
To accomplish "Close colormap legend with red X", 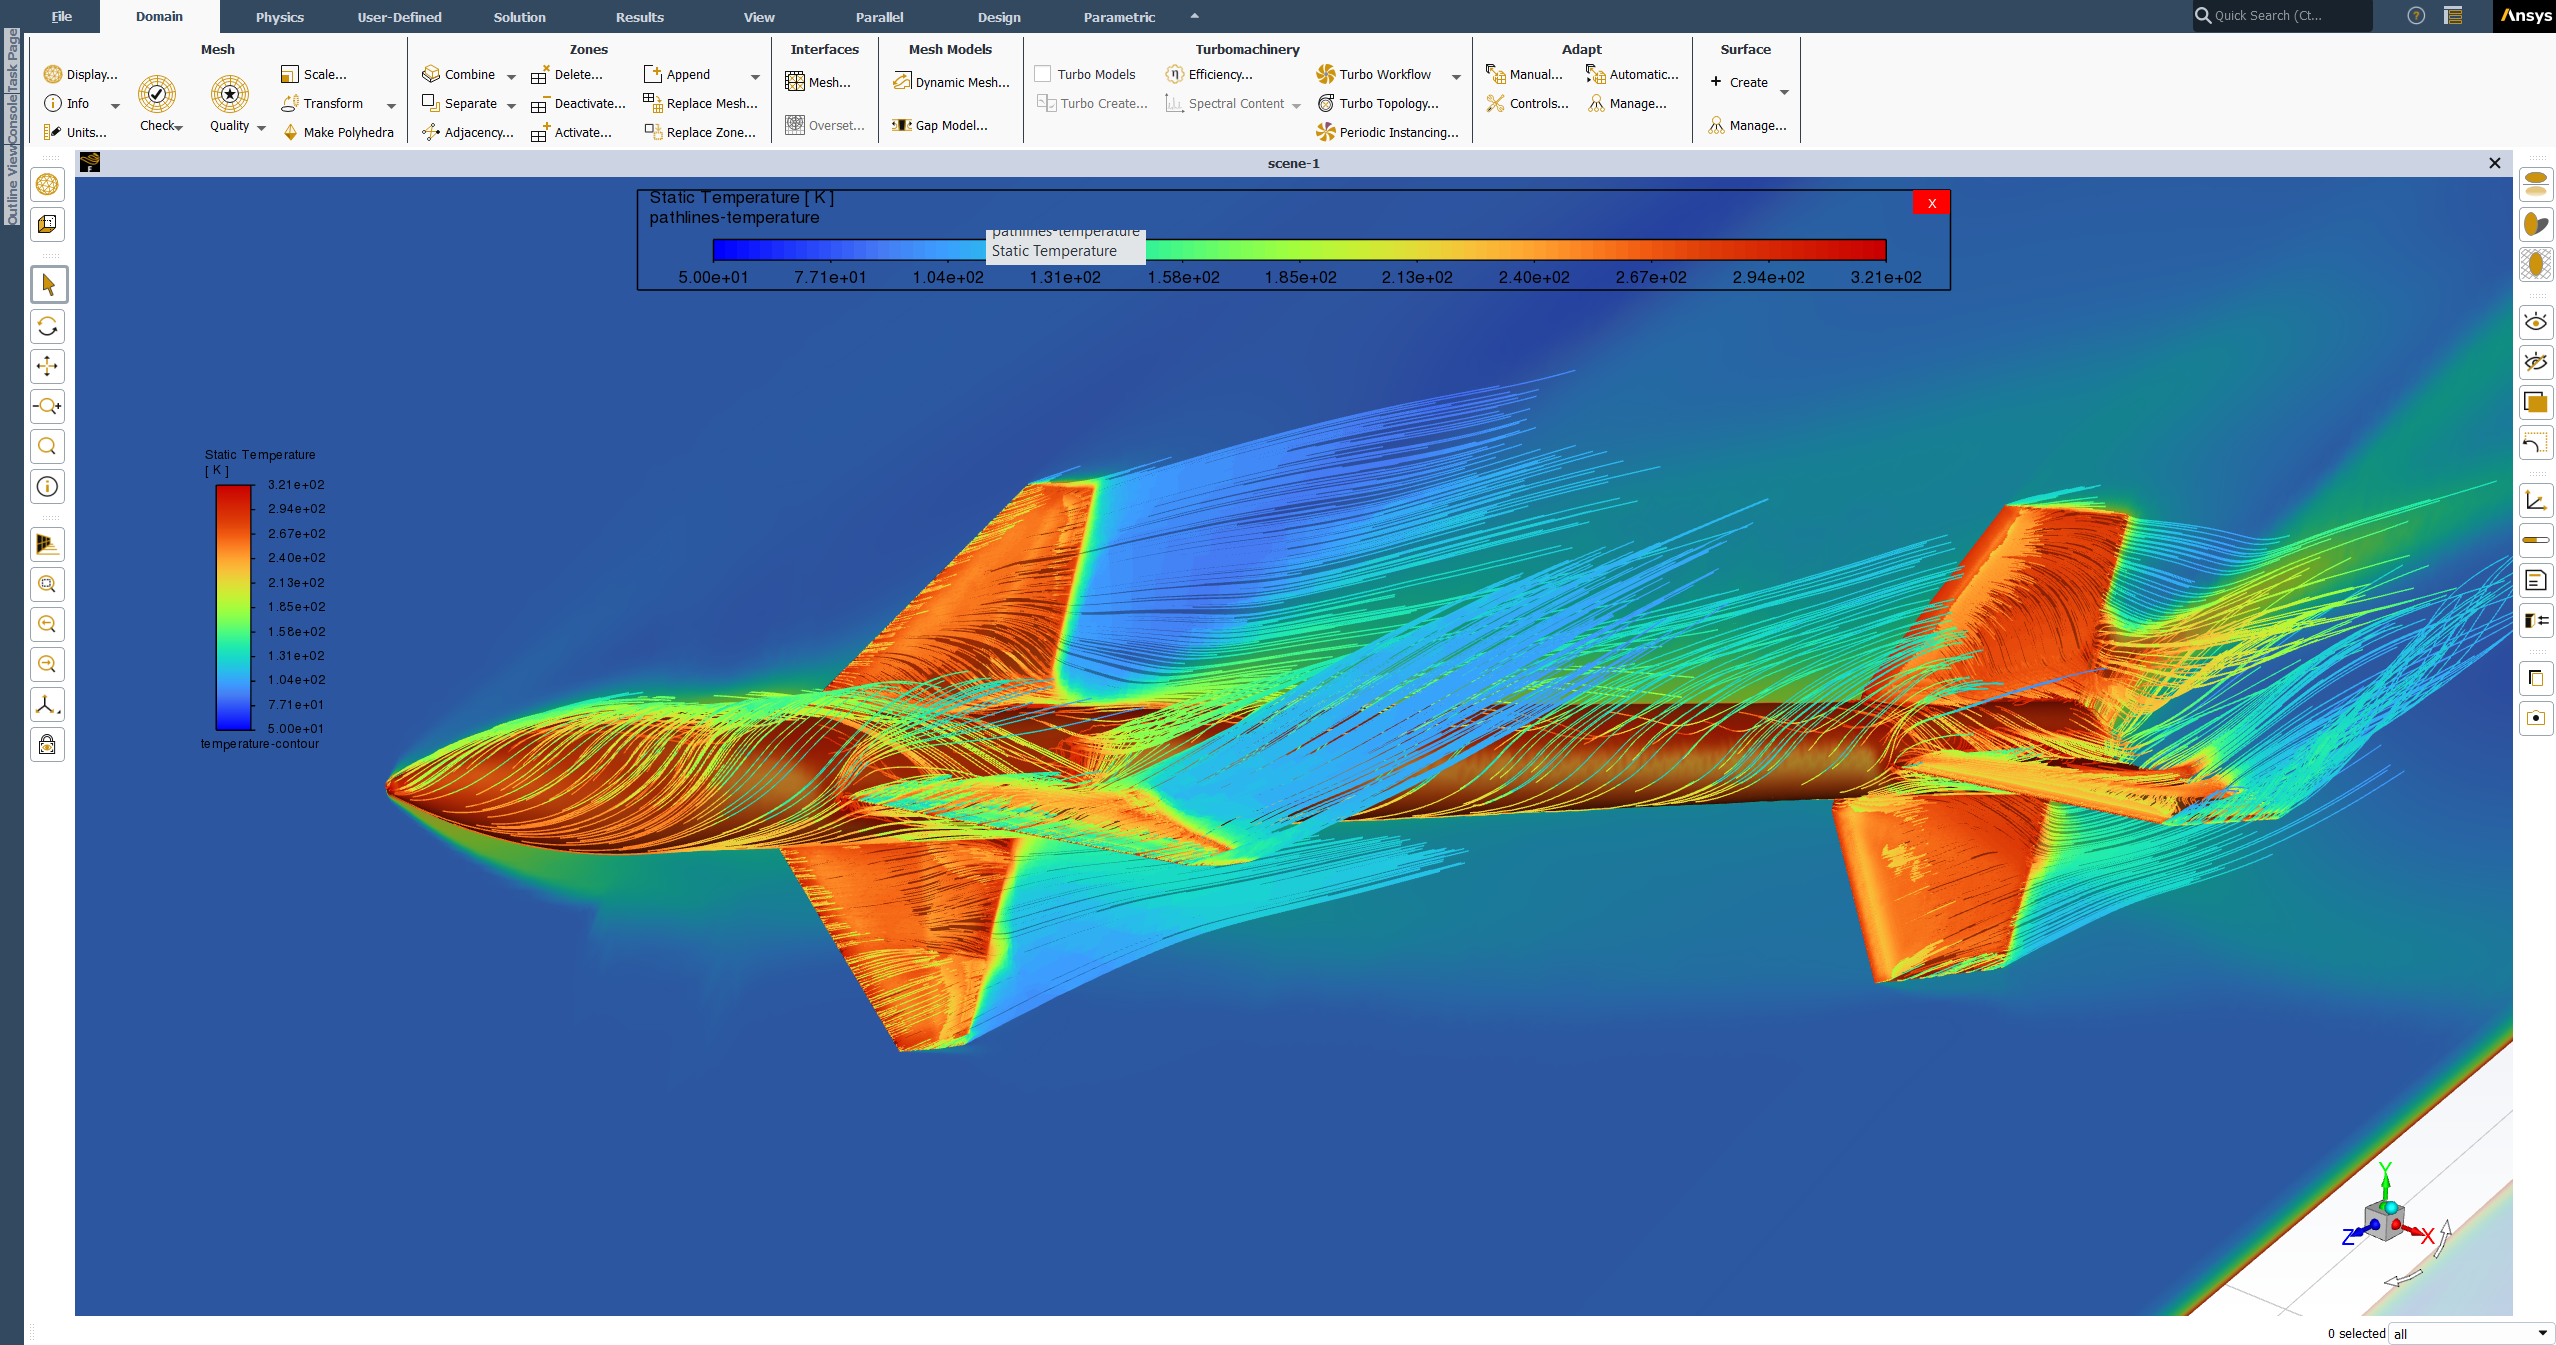I will [1932, 202].
